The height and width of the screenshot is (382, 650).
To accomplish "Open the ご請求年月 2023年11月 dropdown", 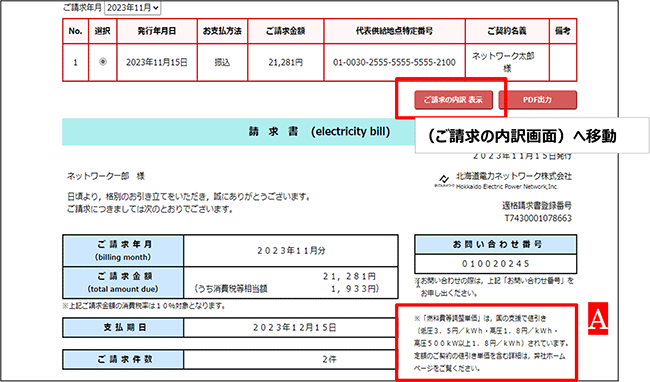I will tap(132, 7).
